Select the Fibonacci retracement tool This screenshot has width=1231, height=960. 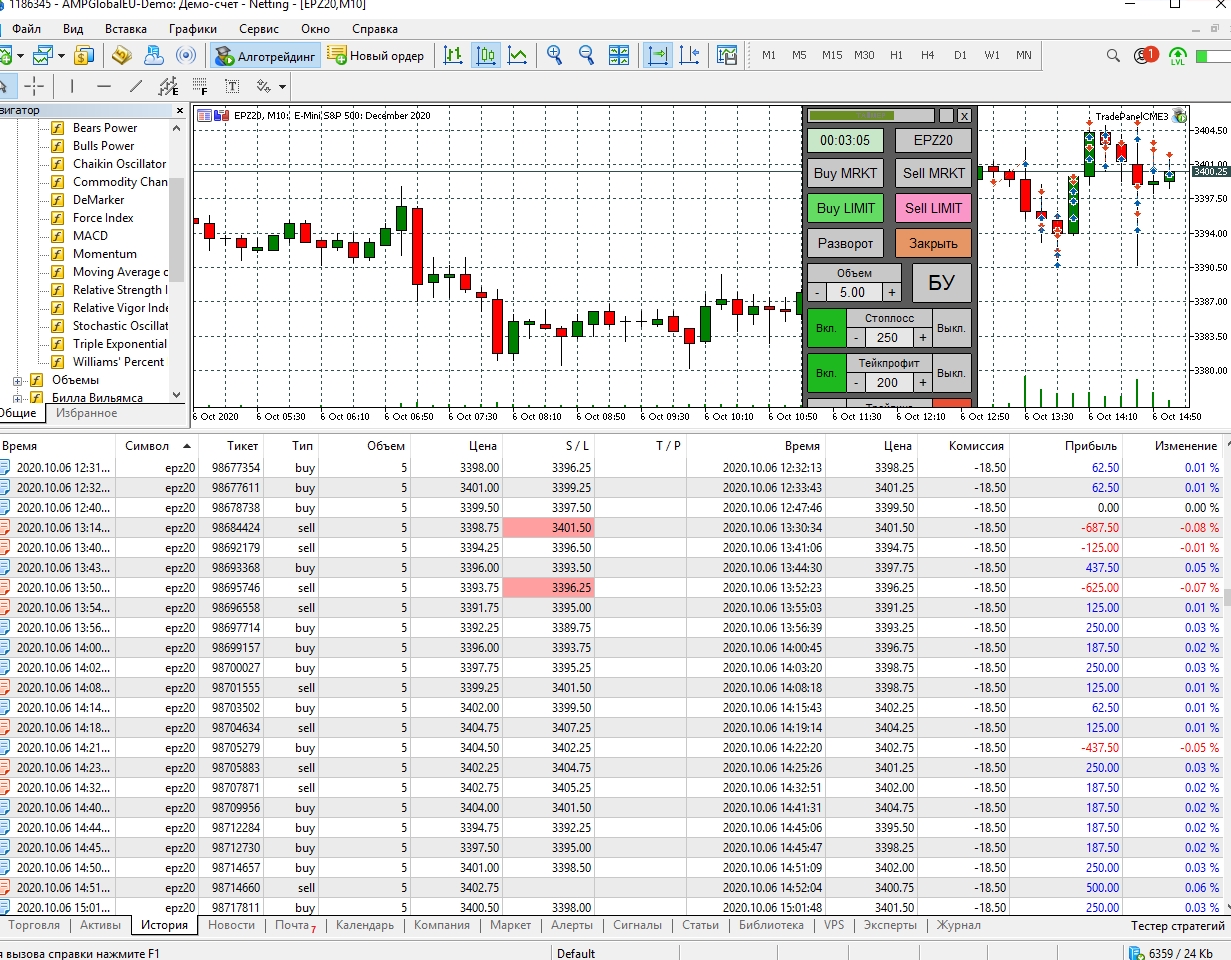(x=200, y=86)
